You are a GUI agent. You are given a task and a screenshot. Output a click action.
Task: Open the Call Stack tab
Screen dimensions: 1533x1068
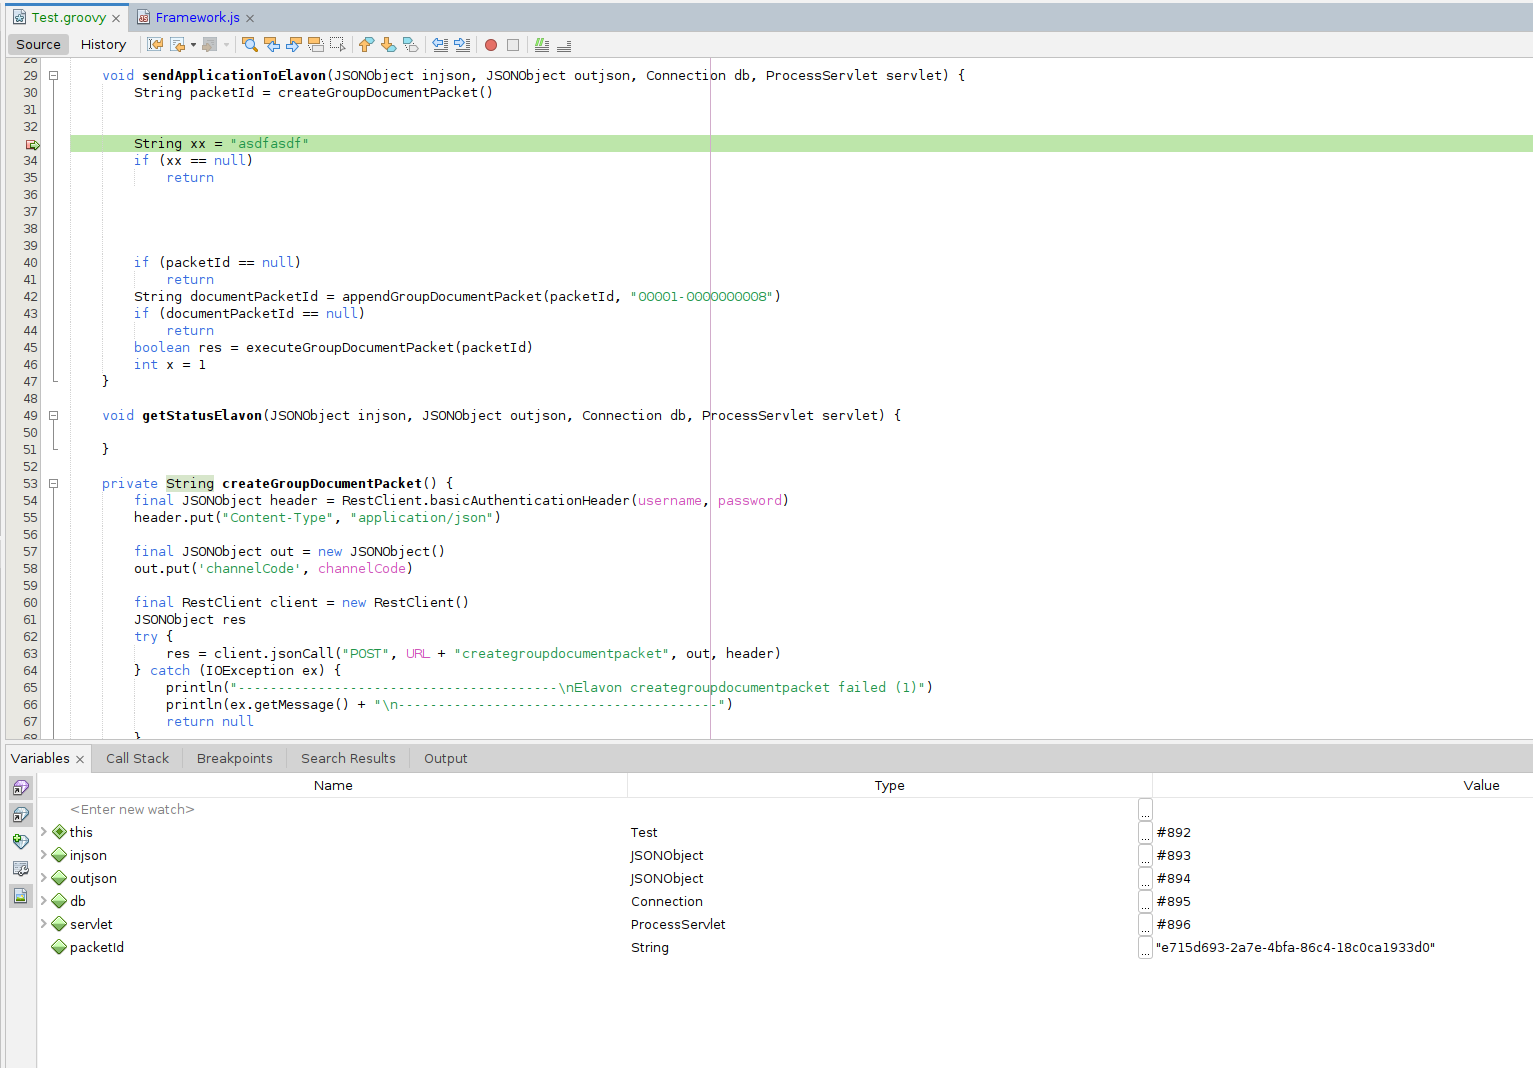click(x=136, y=758)
